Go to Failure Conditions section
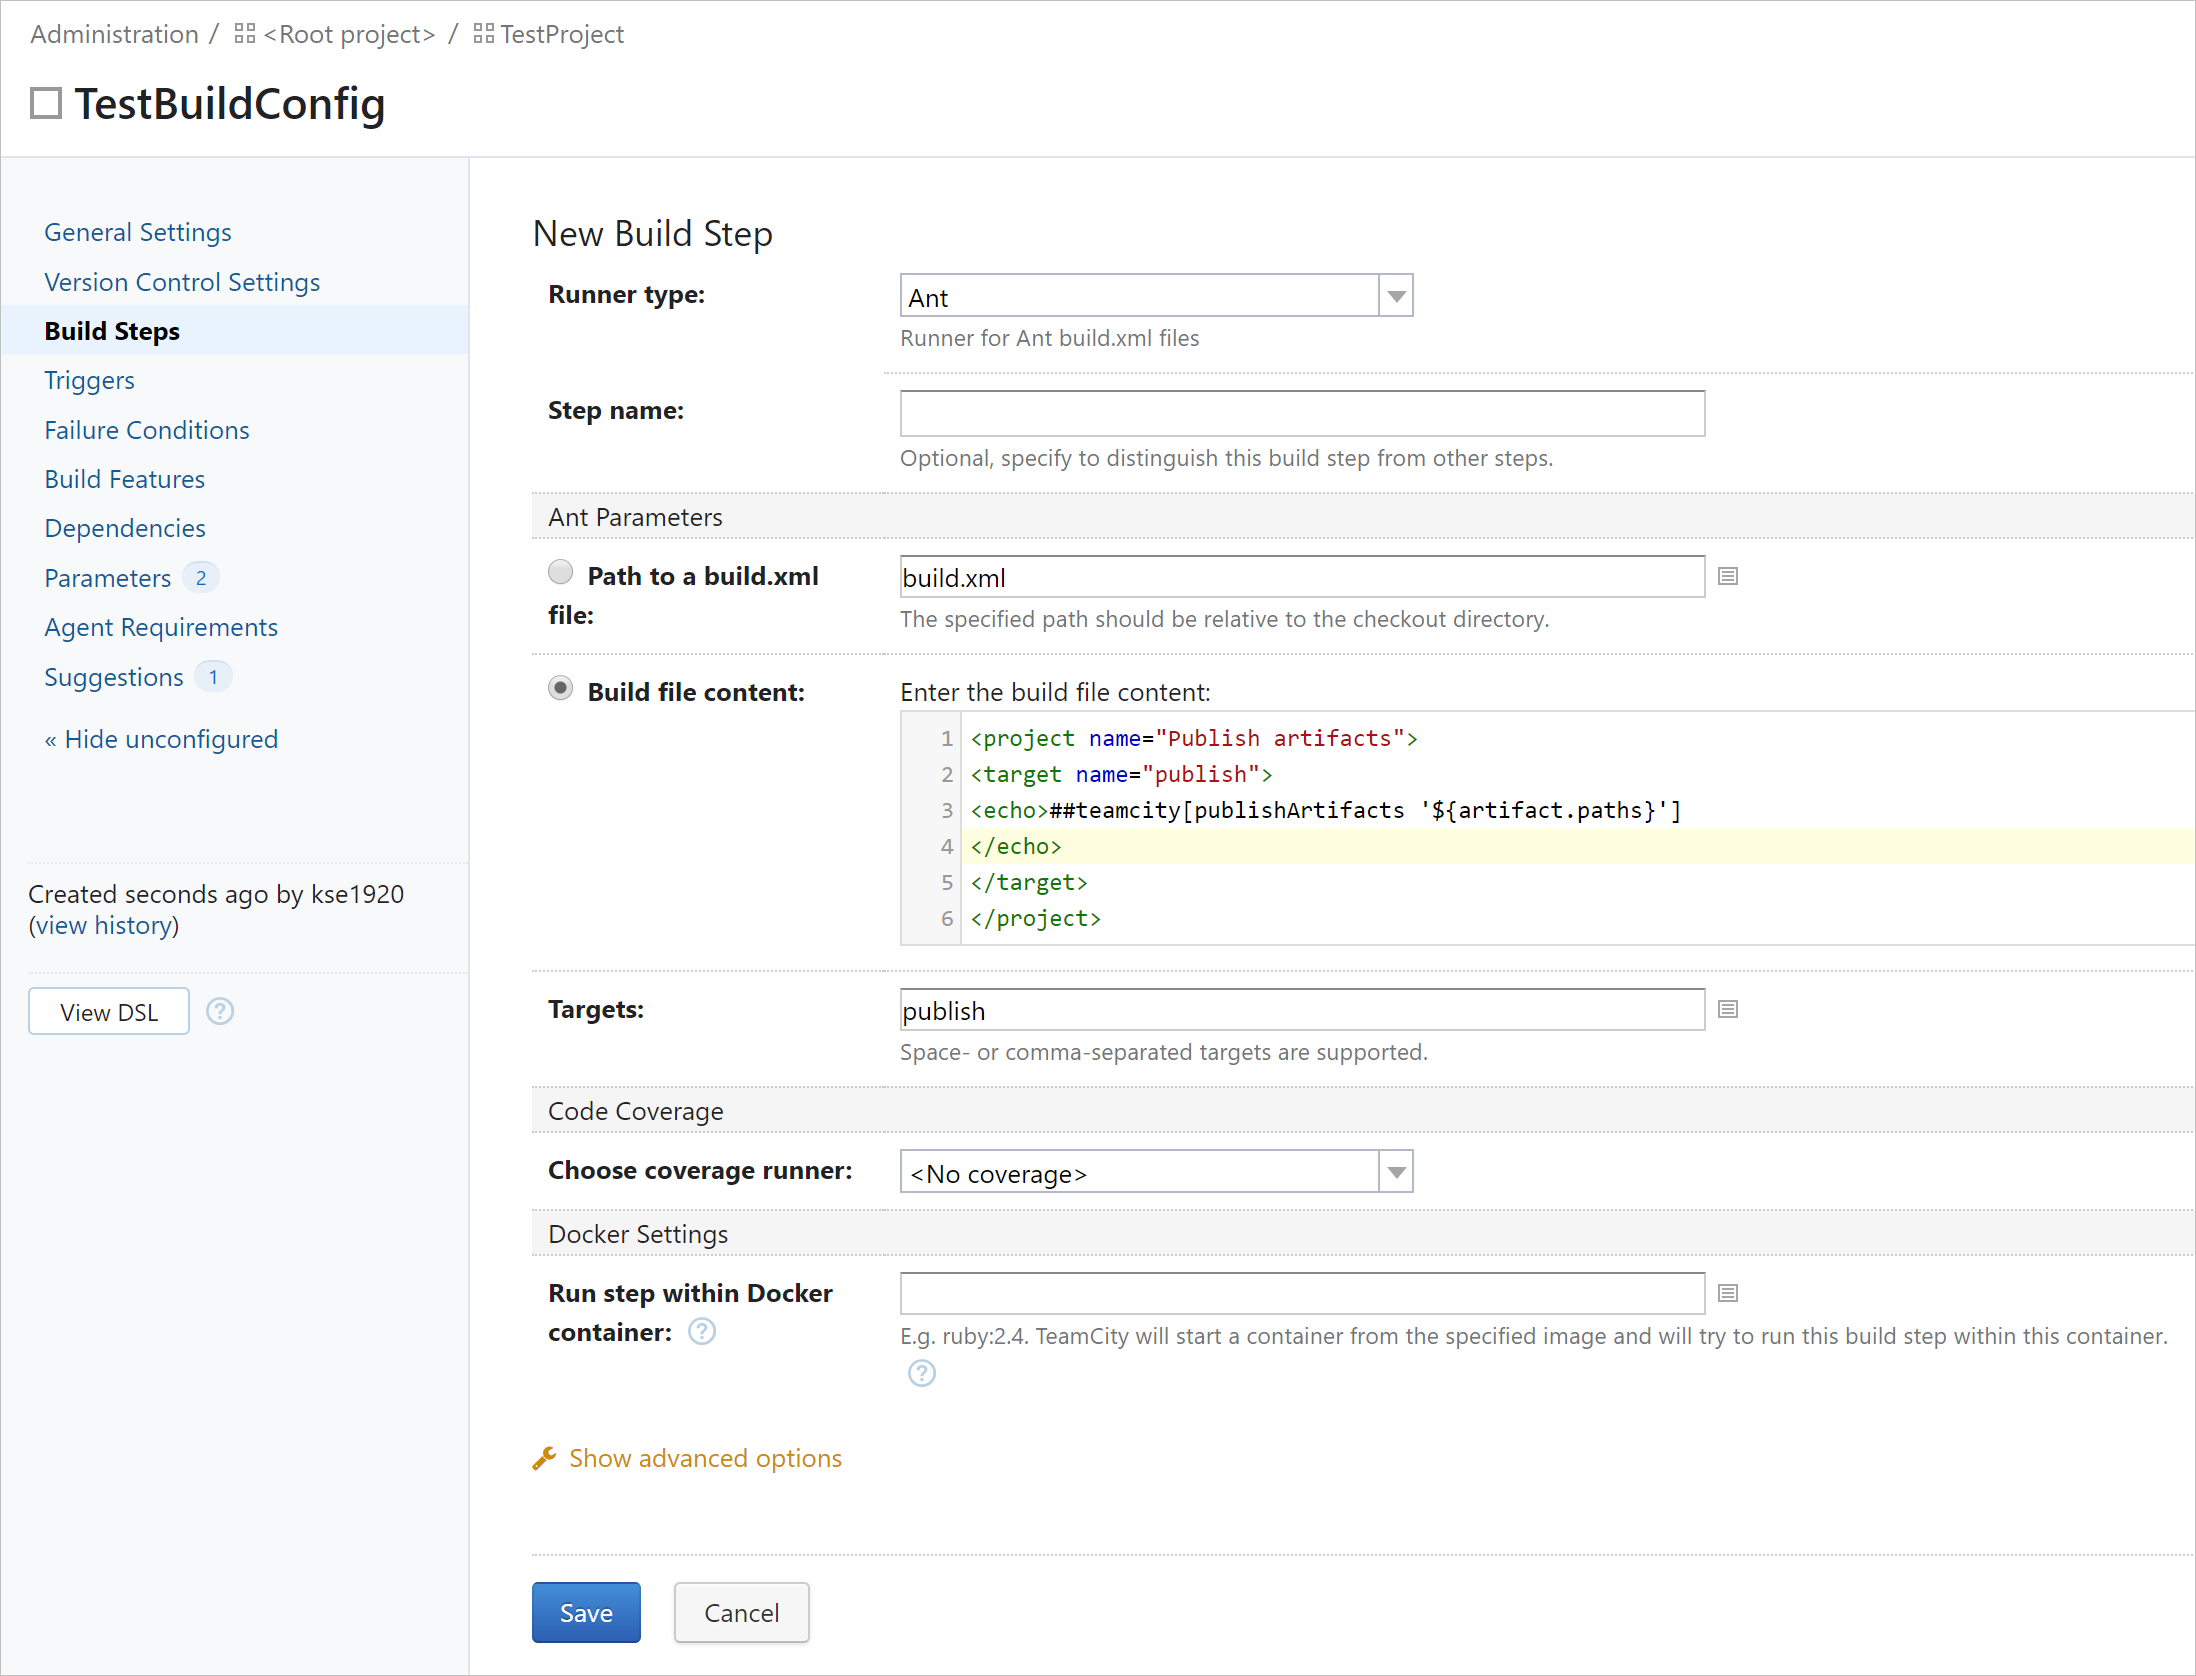2196x1676 pixels. tap(146, 430)
